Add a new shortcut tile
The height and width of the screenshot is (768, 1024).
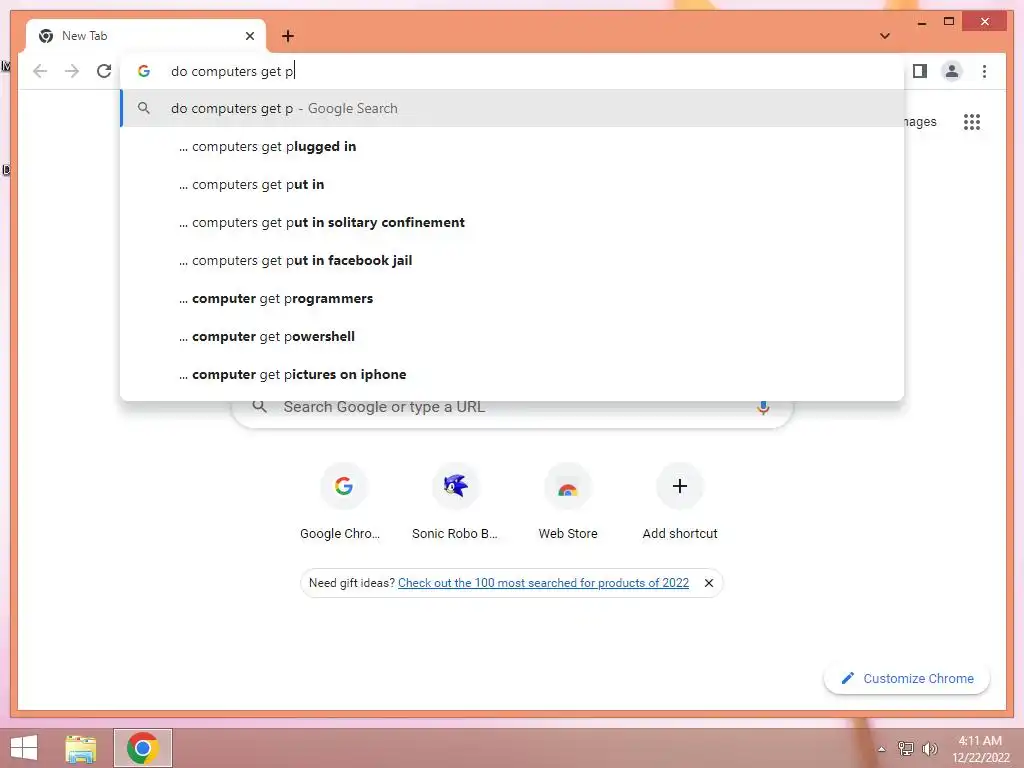pyautogui.click(x=680, y=502)
